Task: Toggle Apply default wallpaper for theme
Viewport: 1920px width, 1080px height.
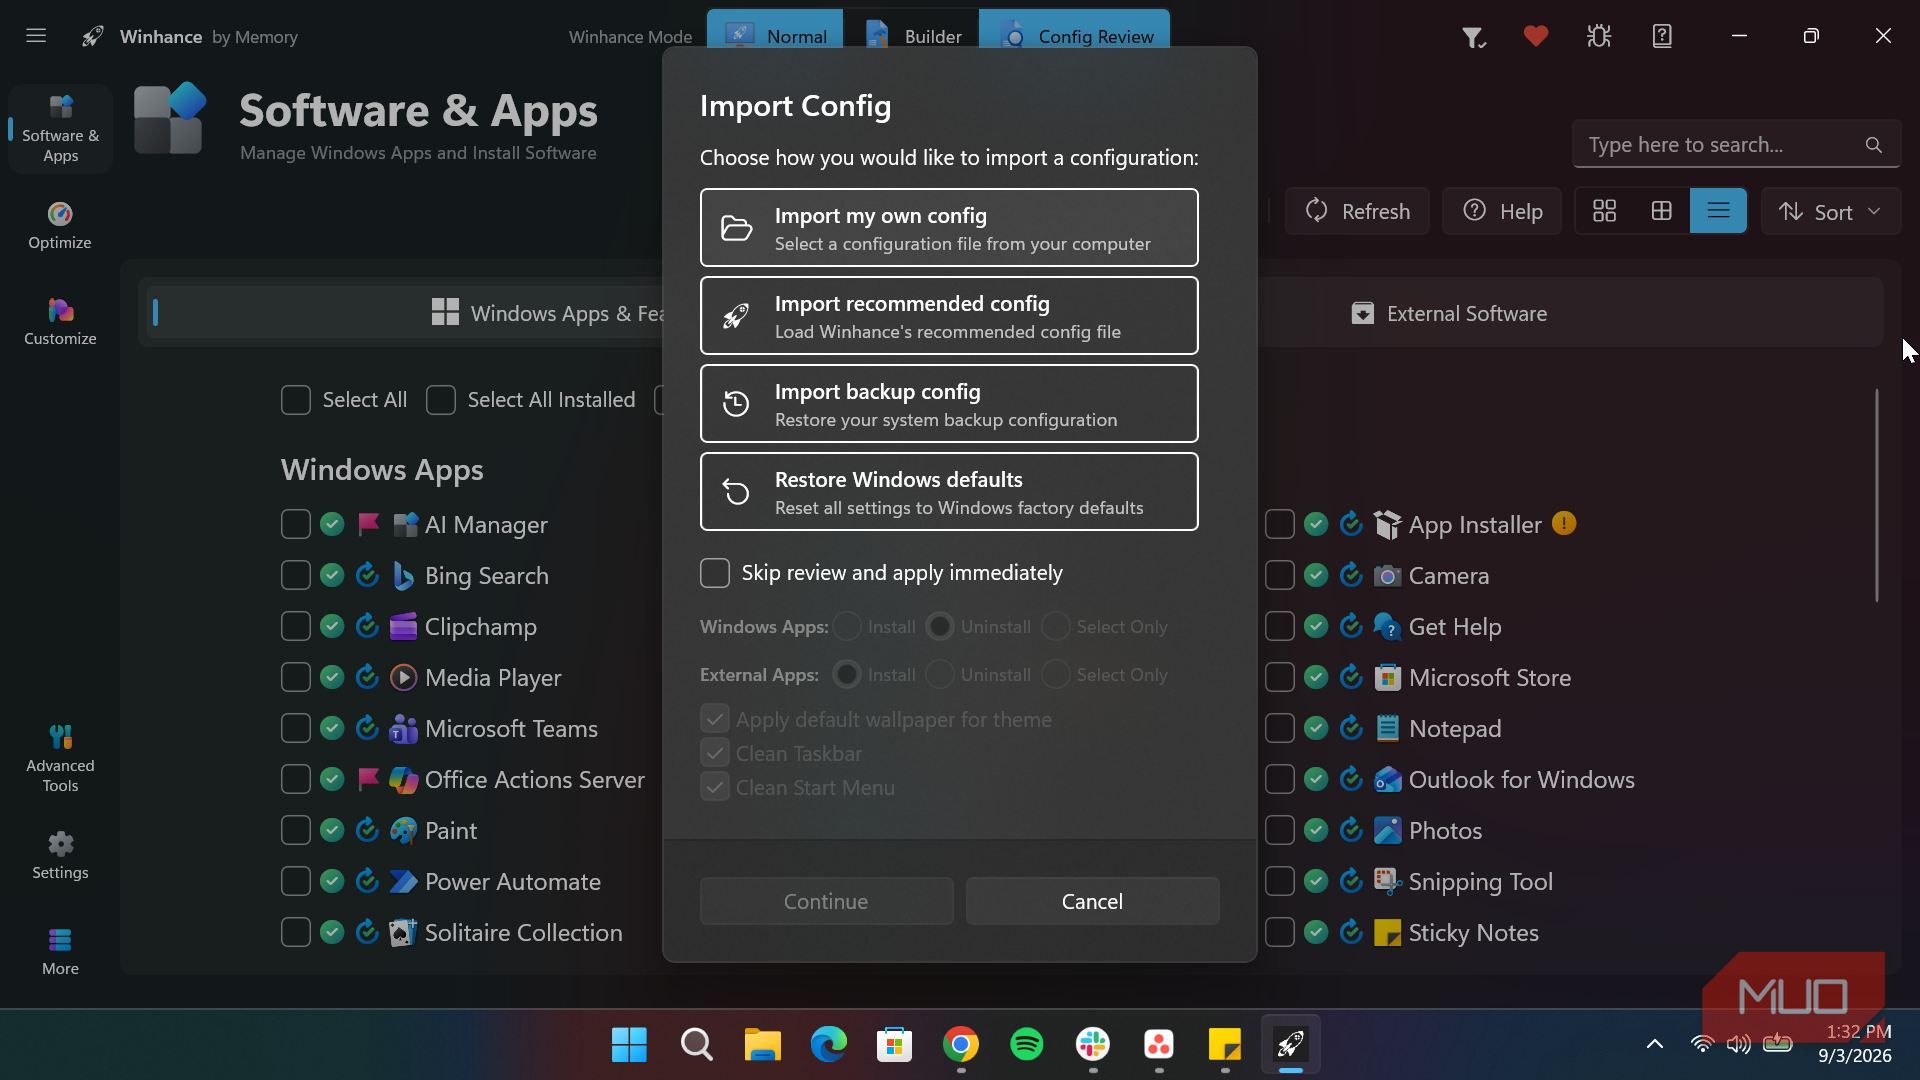Action: click(x=715, y=719)
